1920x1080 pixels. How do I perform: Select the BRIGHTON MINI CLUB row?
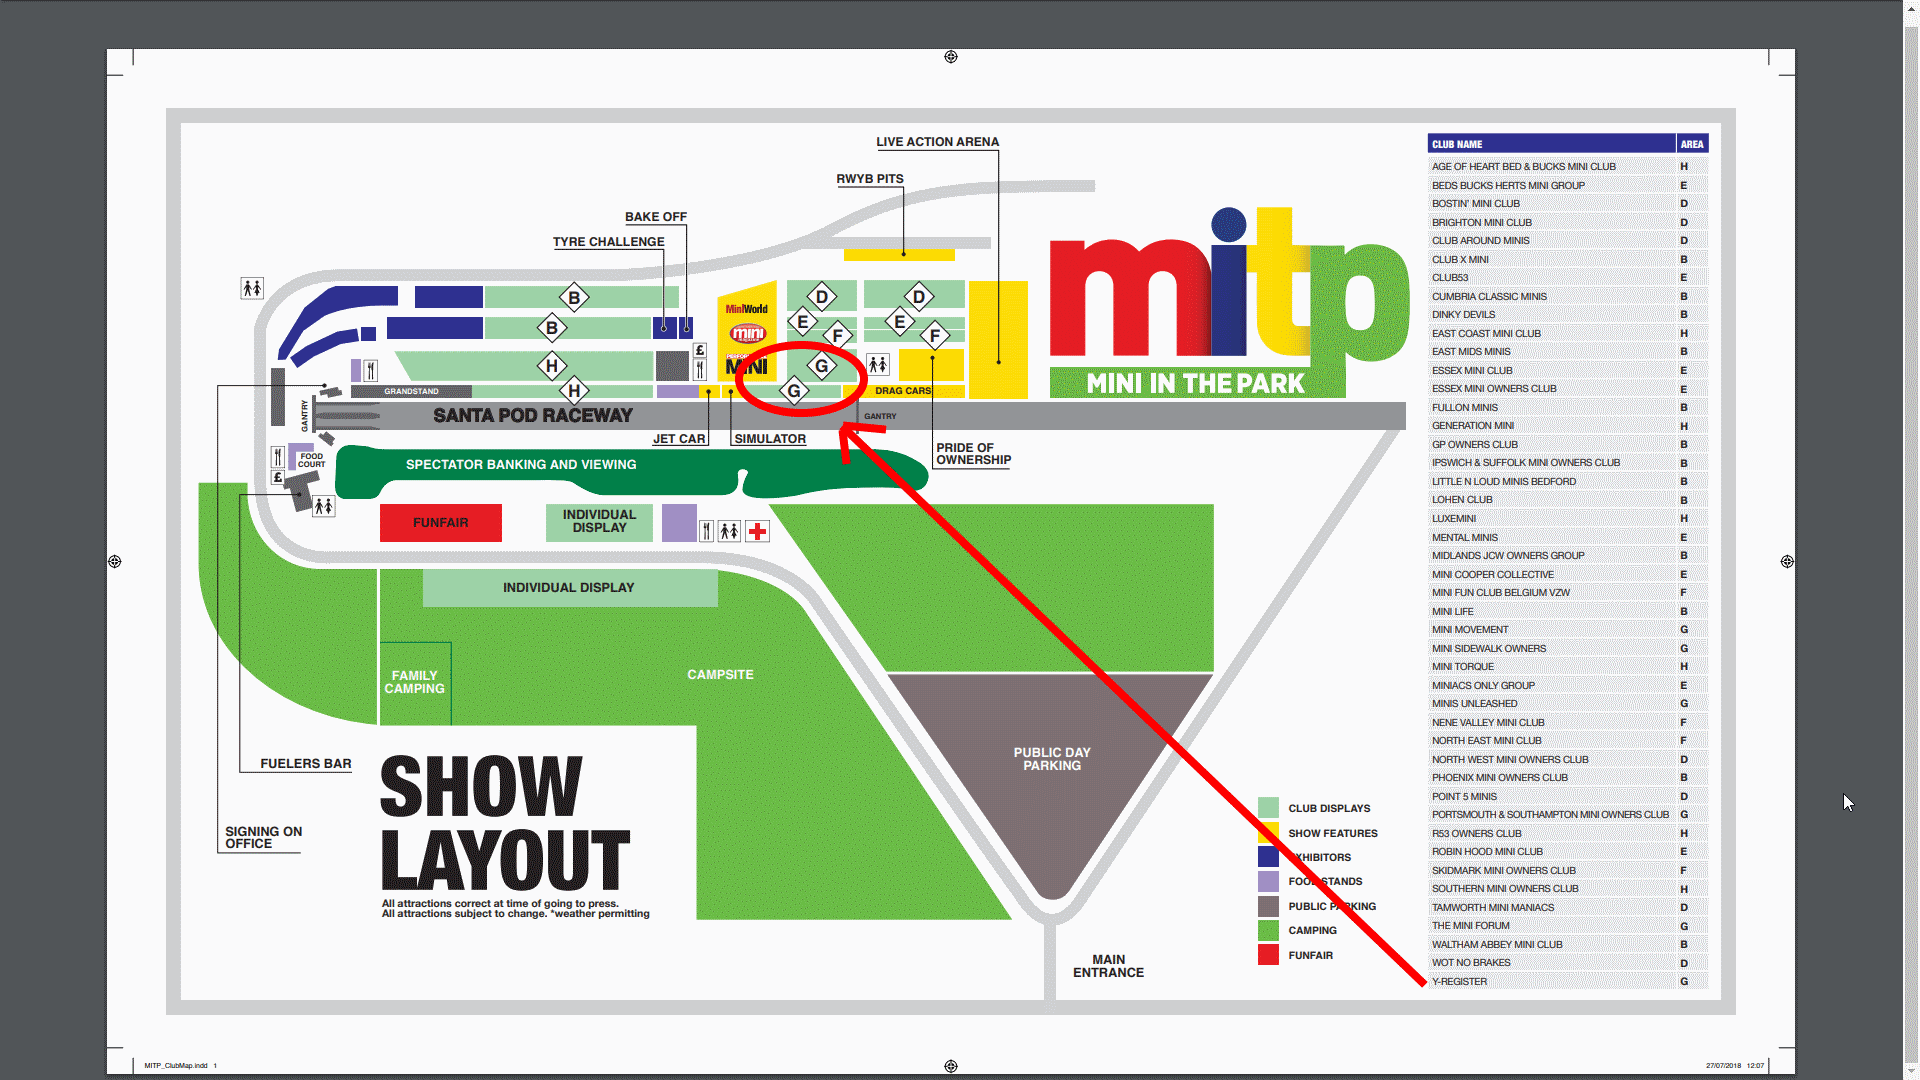pos(1567,223)
